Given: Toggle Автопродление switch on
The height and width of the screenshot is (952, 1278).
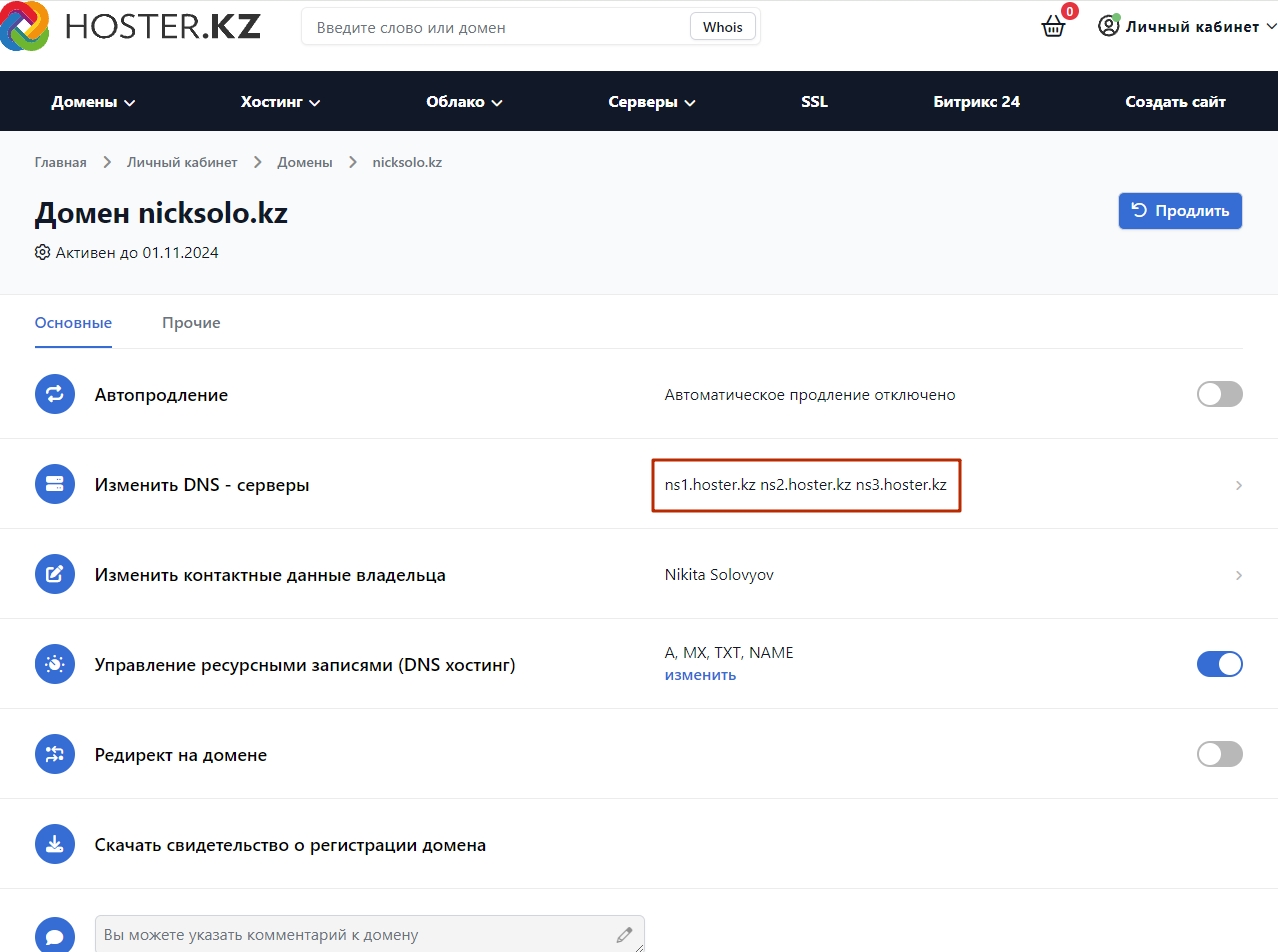Looking at the screenshot, I should click(x=1219, y=394).
